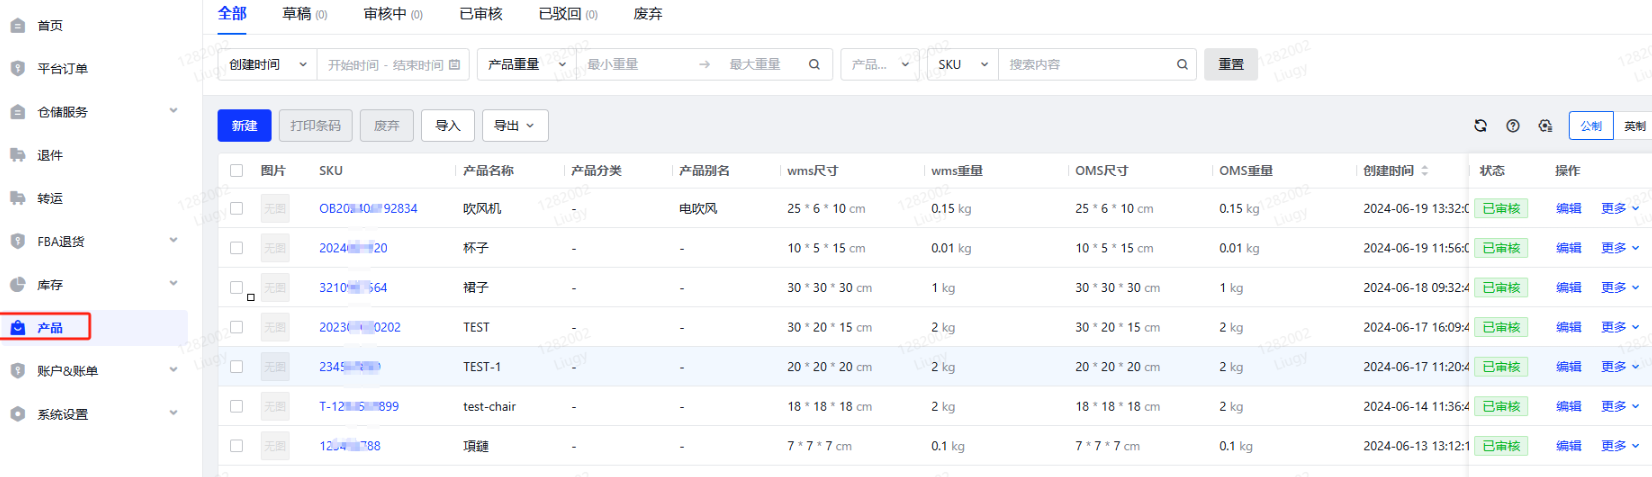Click the refresh icon above the table

tap(1480, 126)
